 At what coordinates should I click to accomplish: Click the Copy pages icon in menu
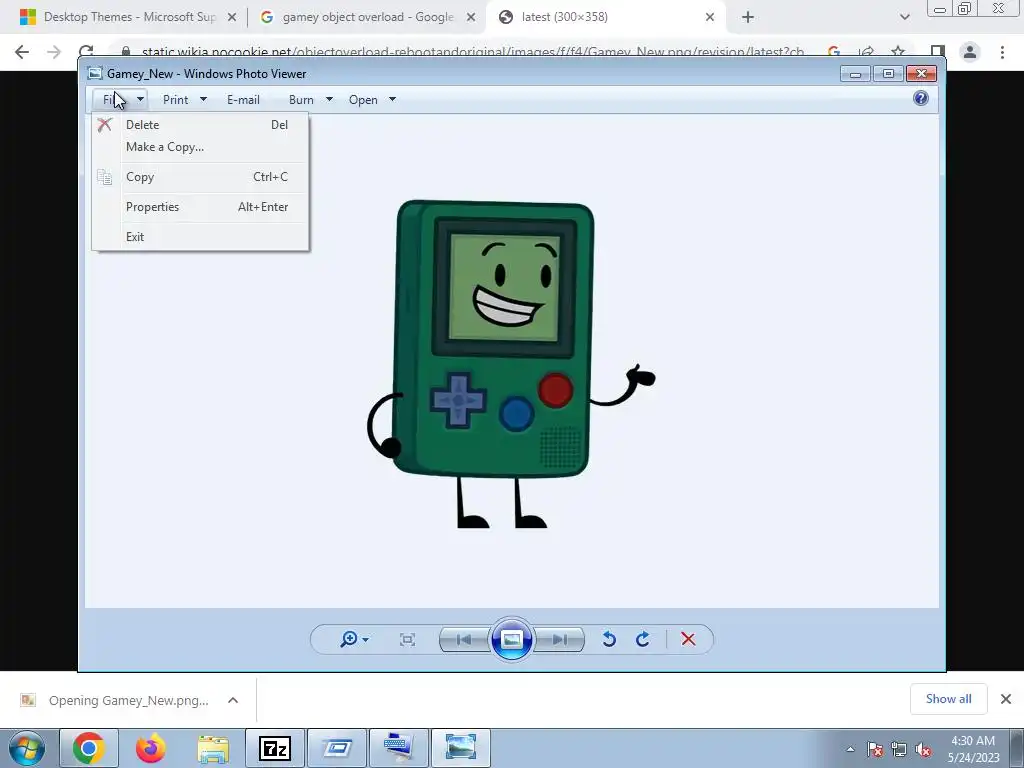104,177
